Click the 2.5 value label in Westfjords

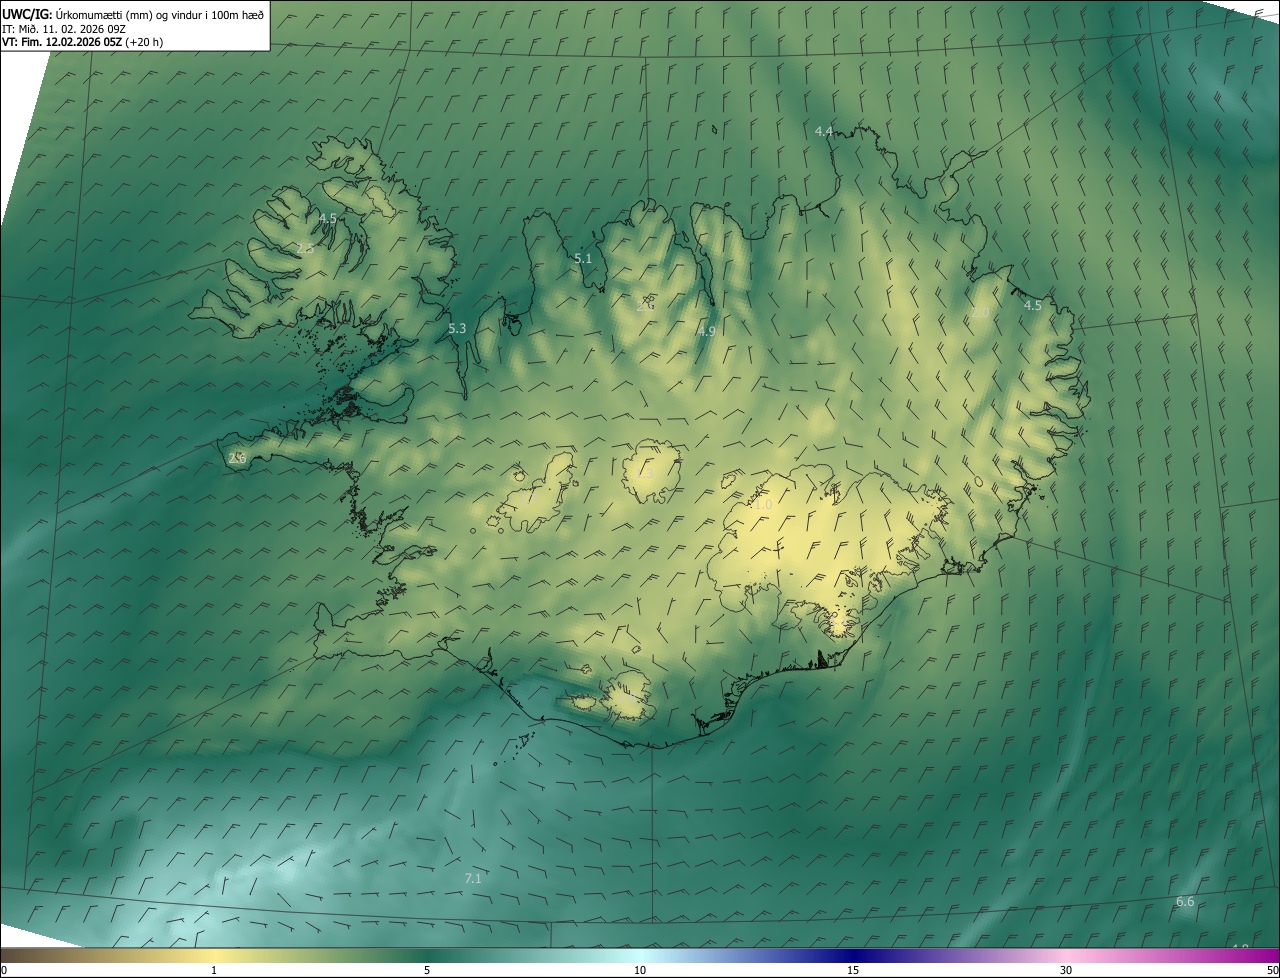pos(305,248)
